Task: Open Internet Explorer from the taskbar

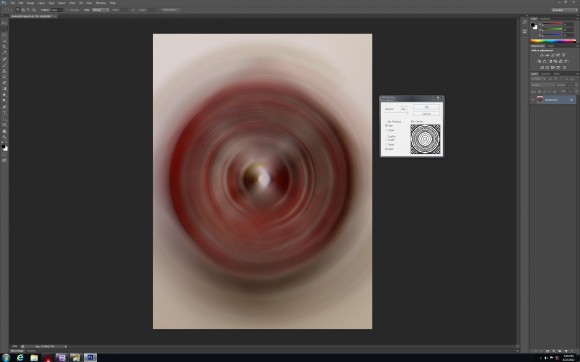Action: (20, 358)
